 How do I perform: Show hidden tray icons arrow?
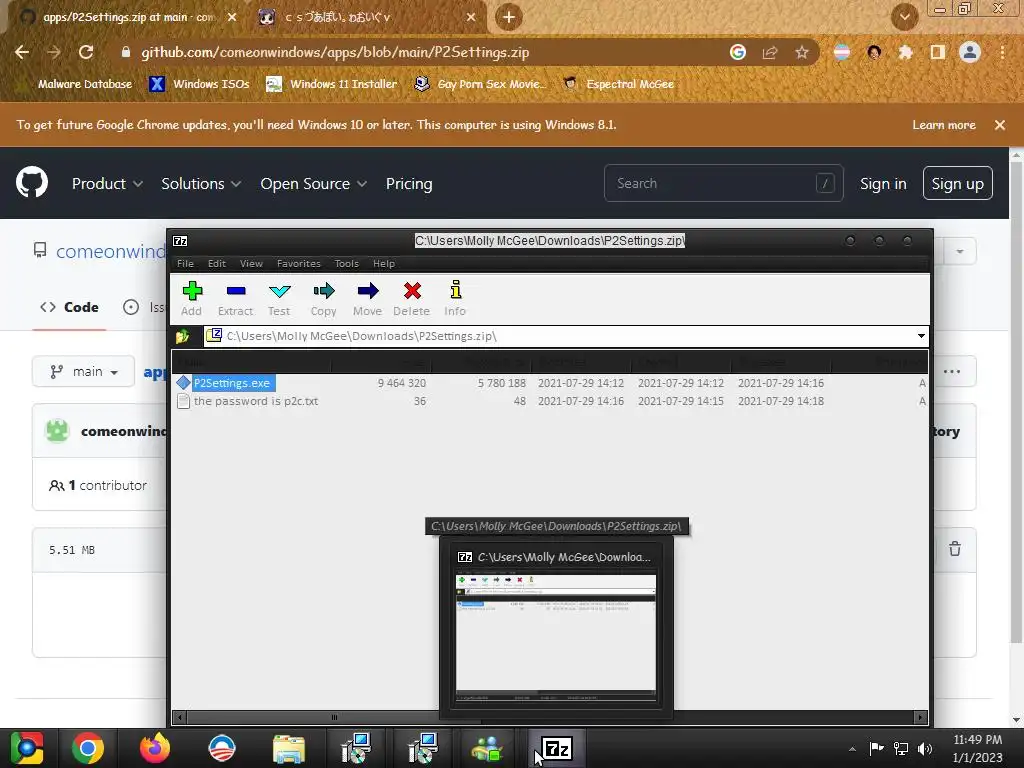point(852,749)
